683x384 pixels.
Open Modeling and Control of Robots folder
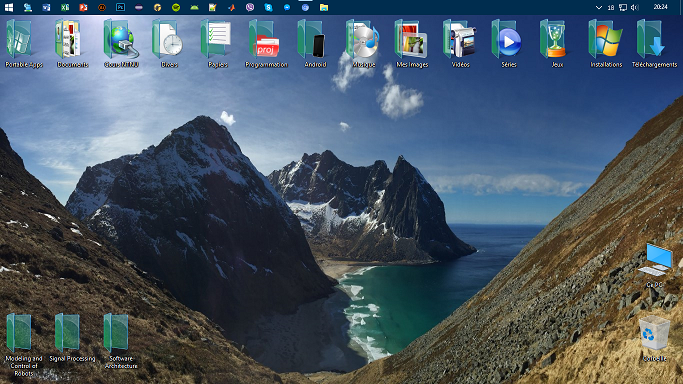pyautogui.click(x=24, y=345)
